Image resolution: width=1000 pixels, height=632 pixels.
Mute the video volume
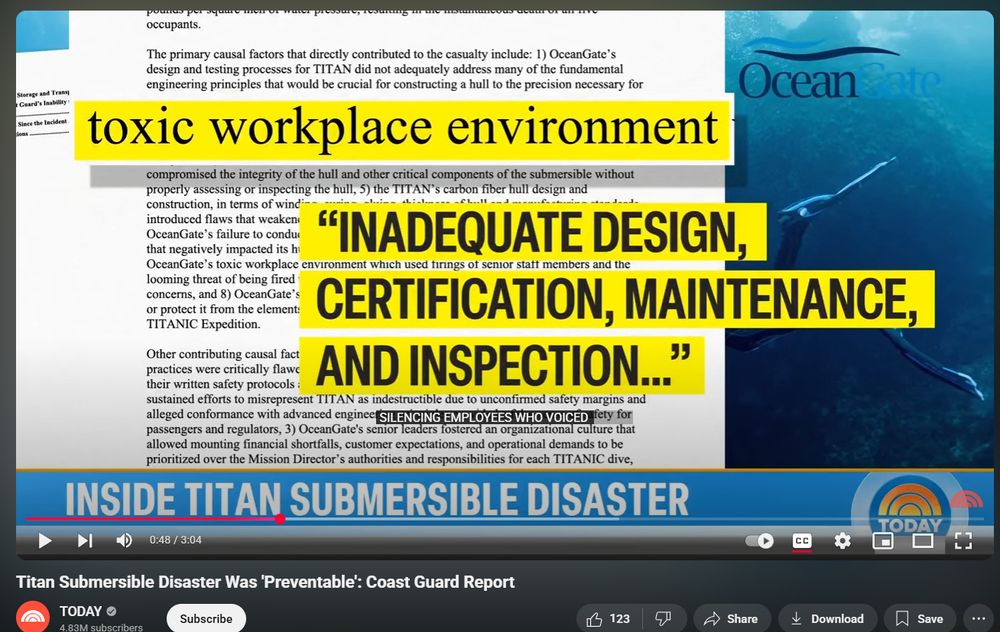click(124, 541)
